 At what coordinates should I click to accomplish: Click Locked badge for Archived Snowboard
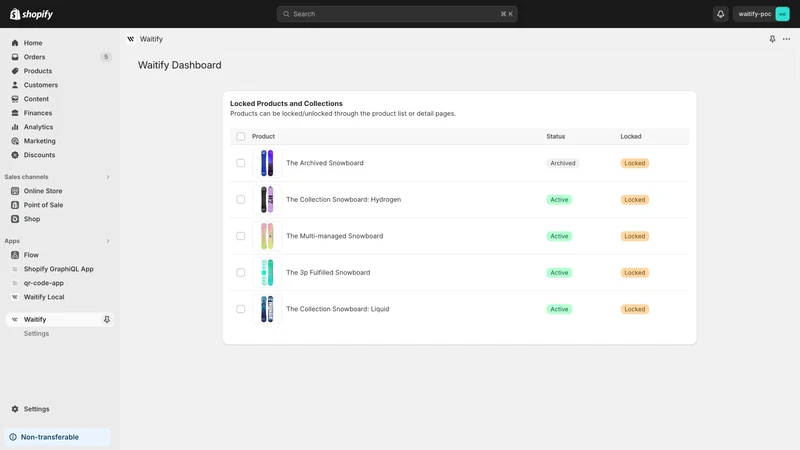635,163
